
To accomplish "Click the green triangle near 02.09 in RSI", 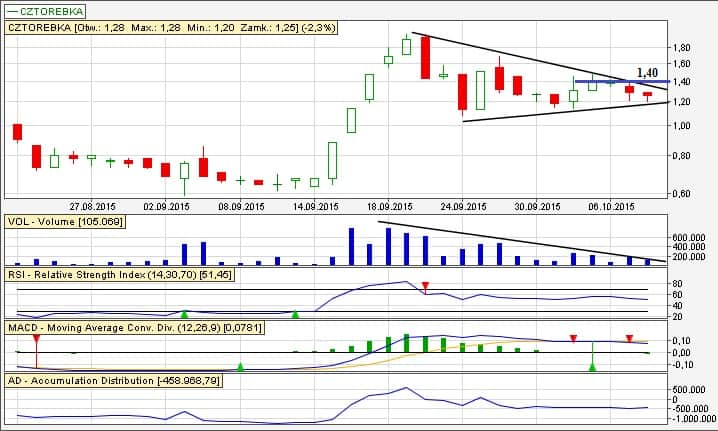I will pos(183,314).
